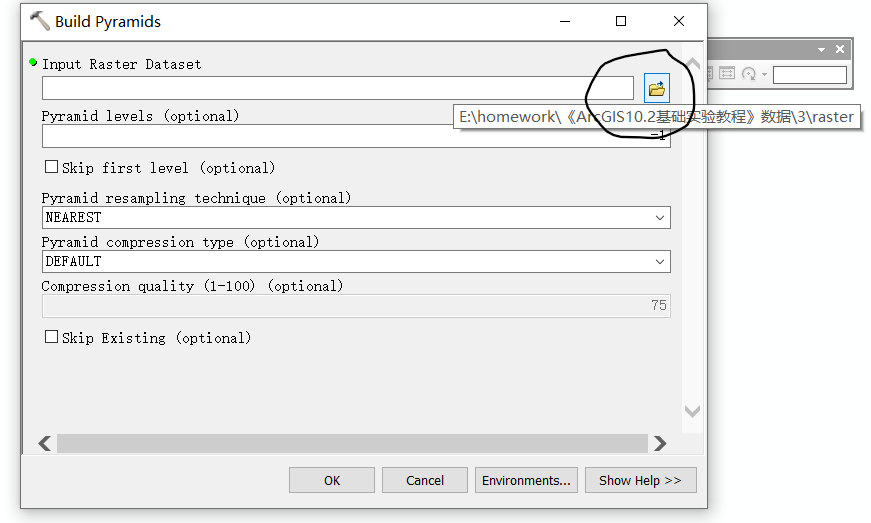This screenshot has height=523, width=871.
Task: Click the OK button
Action: click(332, 480)
